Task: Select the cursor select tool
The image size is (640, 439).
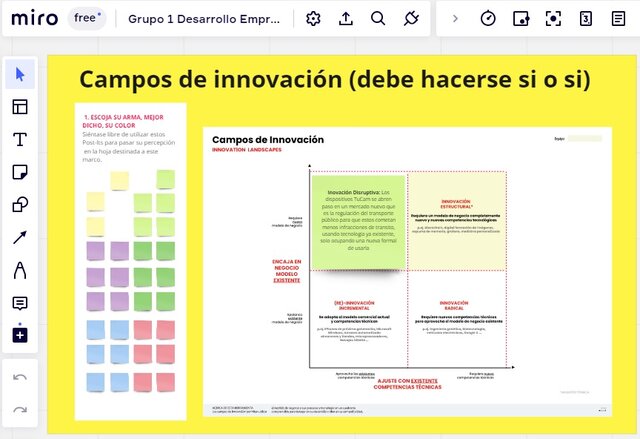Action: (20, 74)
